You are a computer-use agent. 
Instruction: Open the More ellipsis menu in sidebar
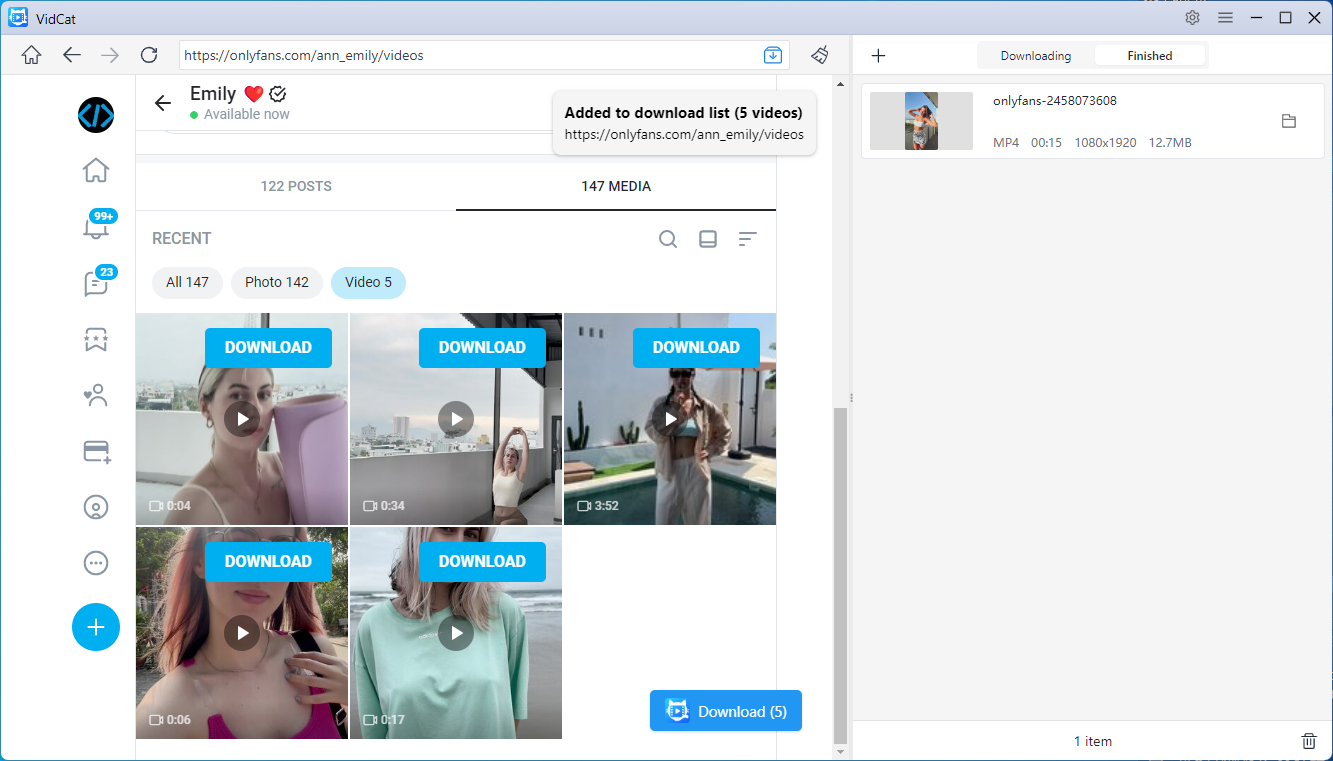(x=96, y=563)
